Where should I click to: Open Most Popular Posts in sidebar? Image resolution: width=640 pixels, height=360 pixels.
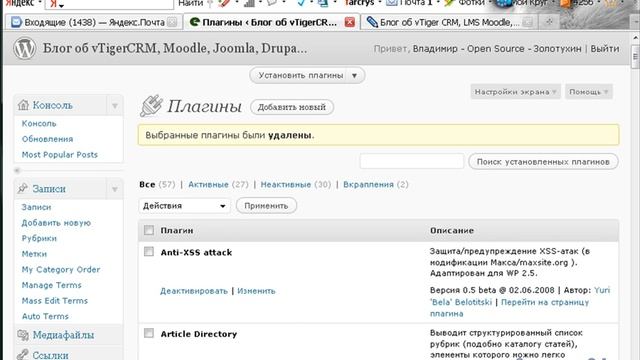60,155
